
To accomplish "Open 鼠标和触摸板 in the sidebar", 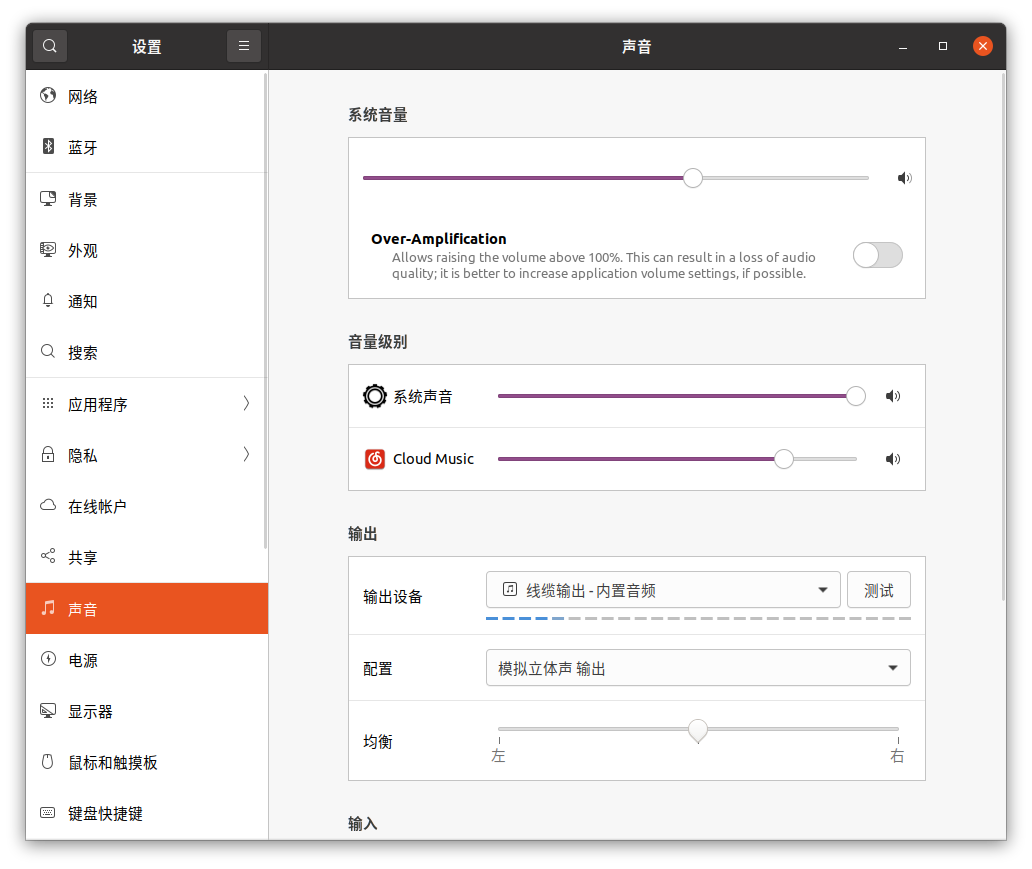I will [x=147, y=762].
